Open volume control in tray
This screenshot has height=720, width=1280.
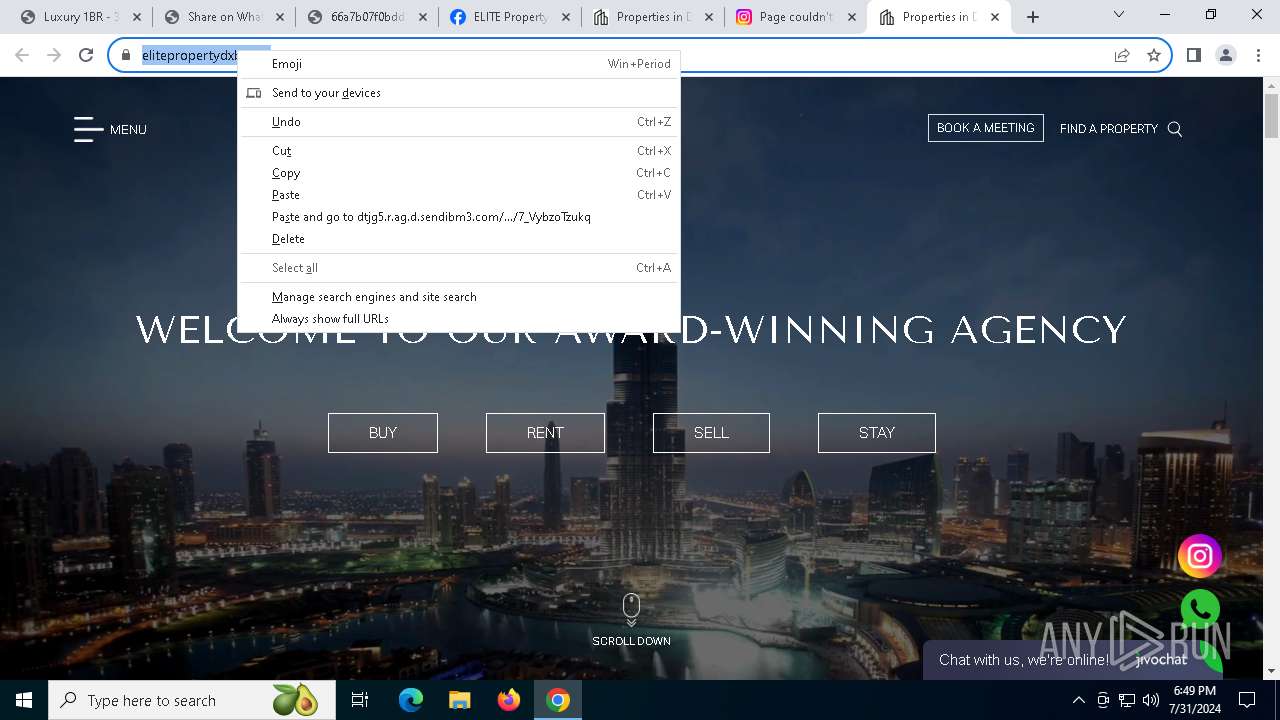[1151, 700]
